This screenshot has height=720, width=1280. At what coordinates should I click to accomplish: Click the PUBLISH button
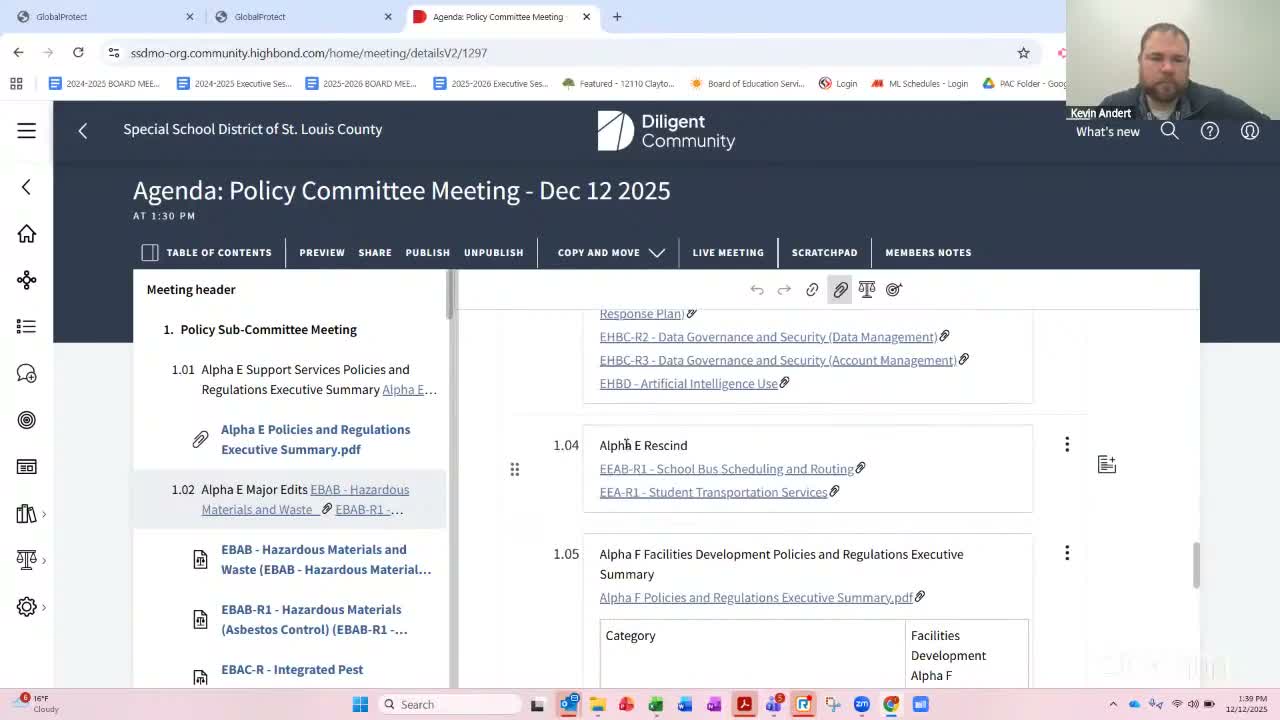point(427,252)
